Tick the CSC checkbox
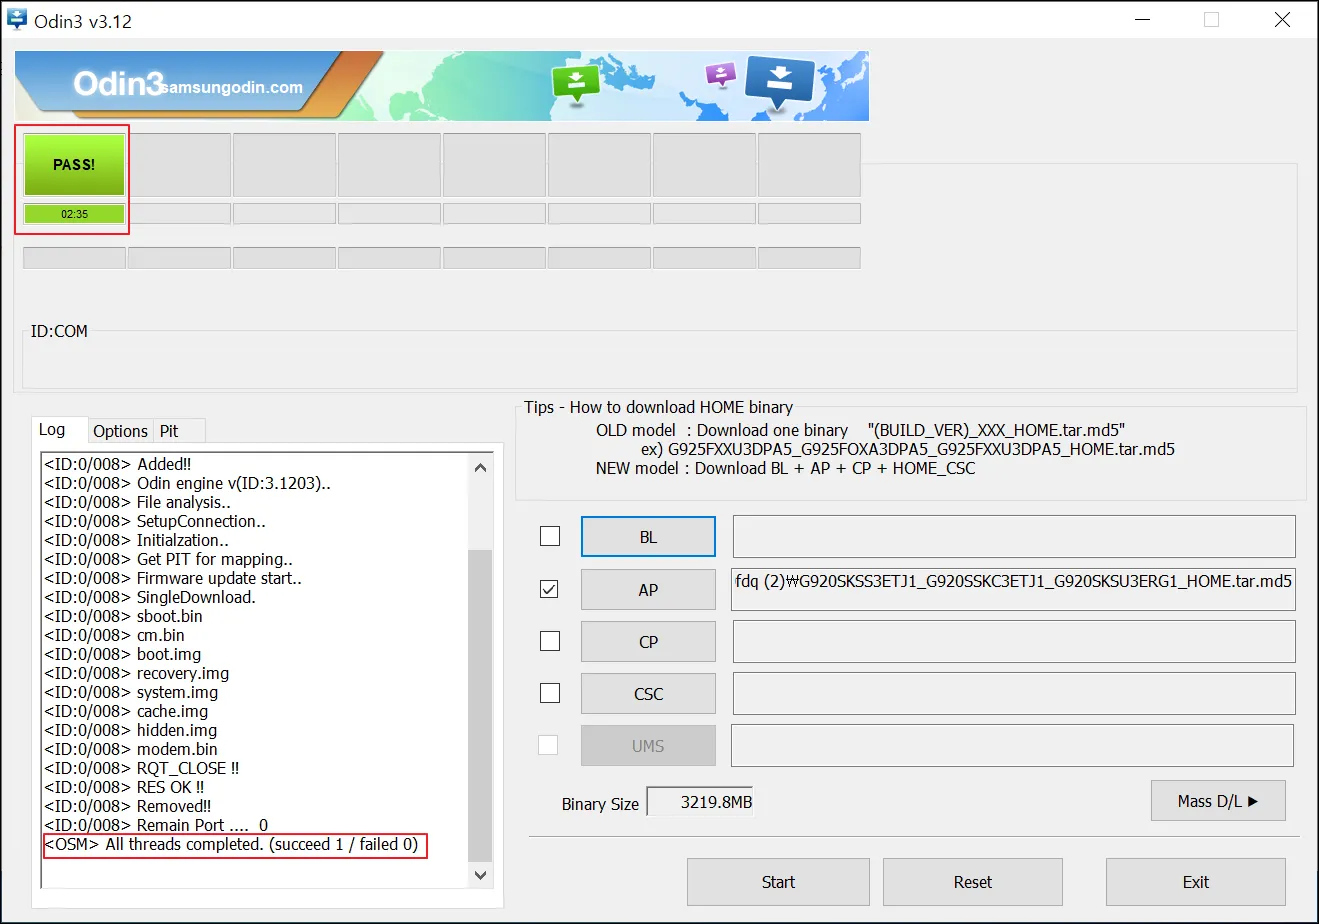 click(550, 693)
